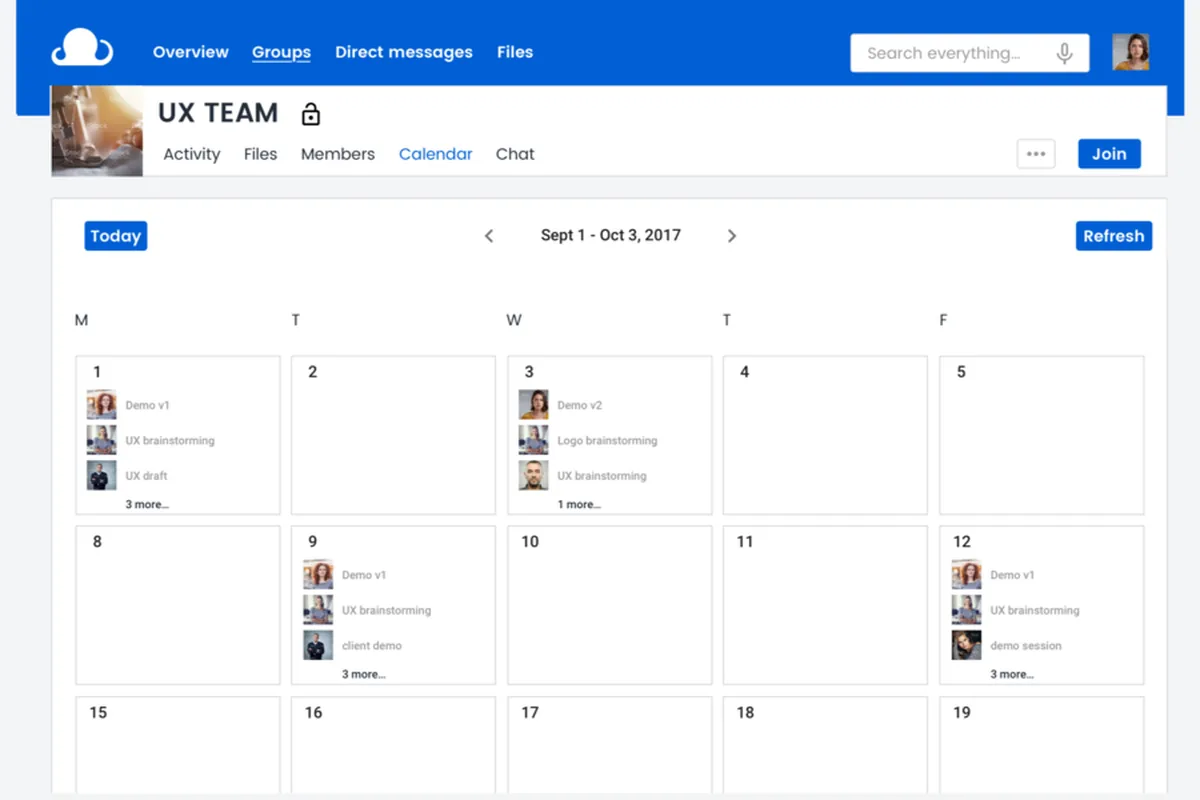This screenshot has height=800, width=1200.
Task: Click the Refresh button
Action: tap(1114, 236)
